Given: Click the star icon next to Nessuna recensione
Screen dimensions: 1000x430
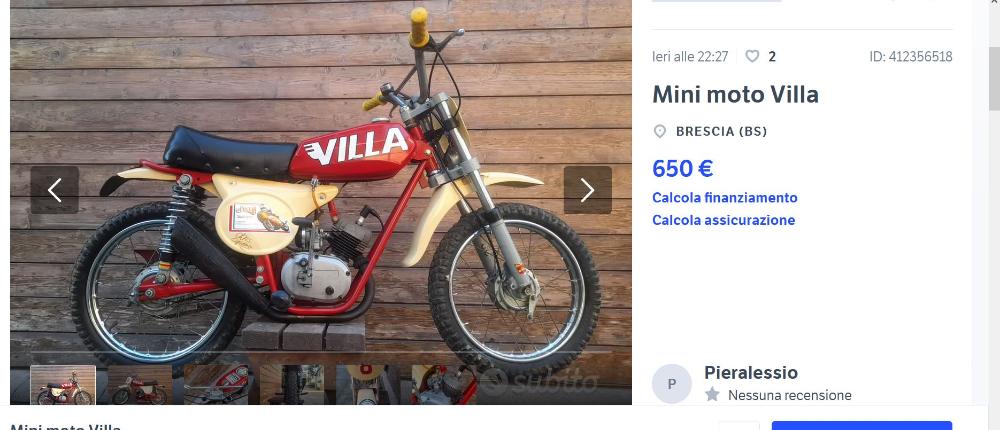Looking at the screenshot, I should 712,394.
